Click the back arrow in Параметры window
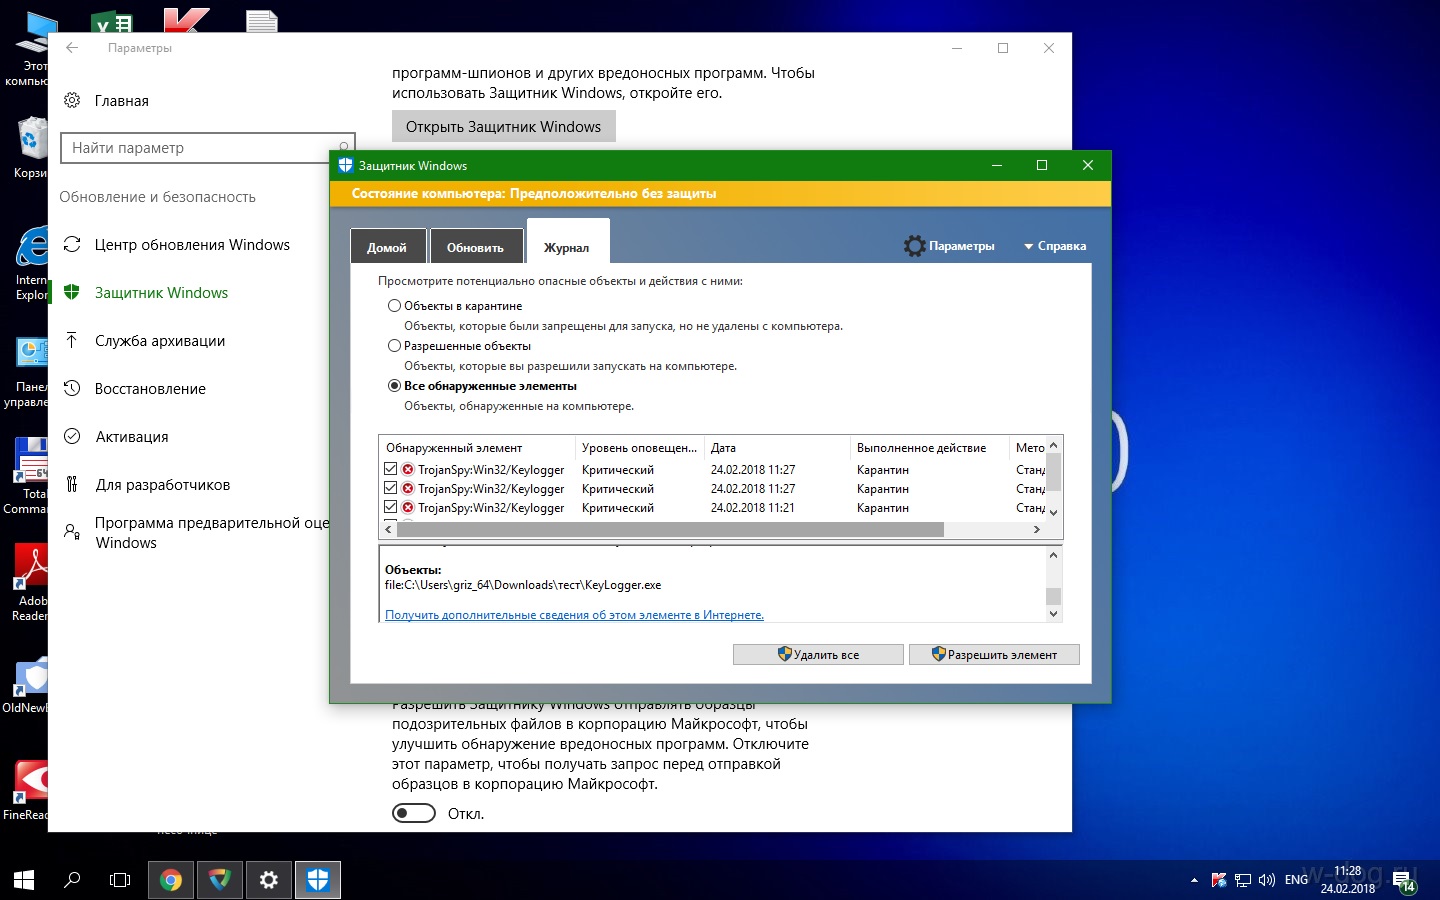 point(72,48)
